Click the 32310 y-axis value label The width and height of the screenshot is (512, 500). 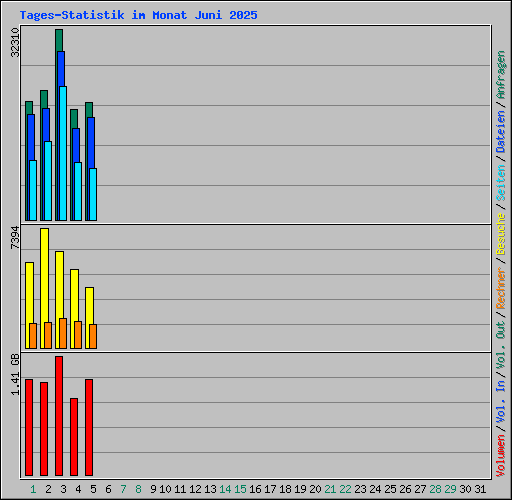point(15,42)
